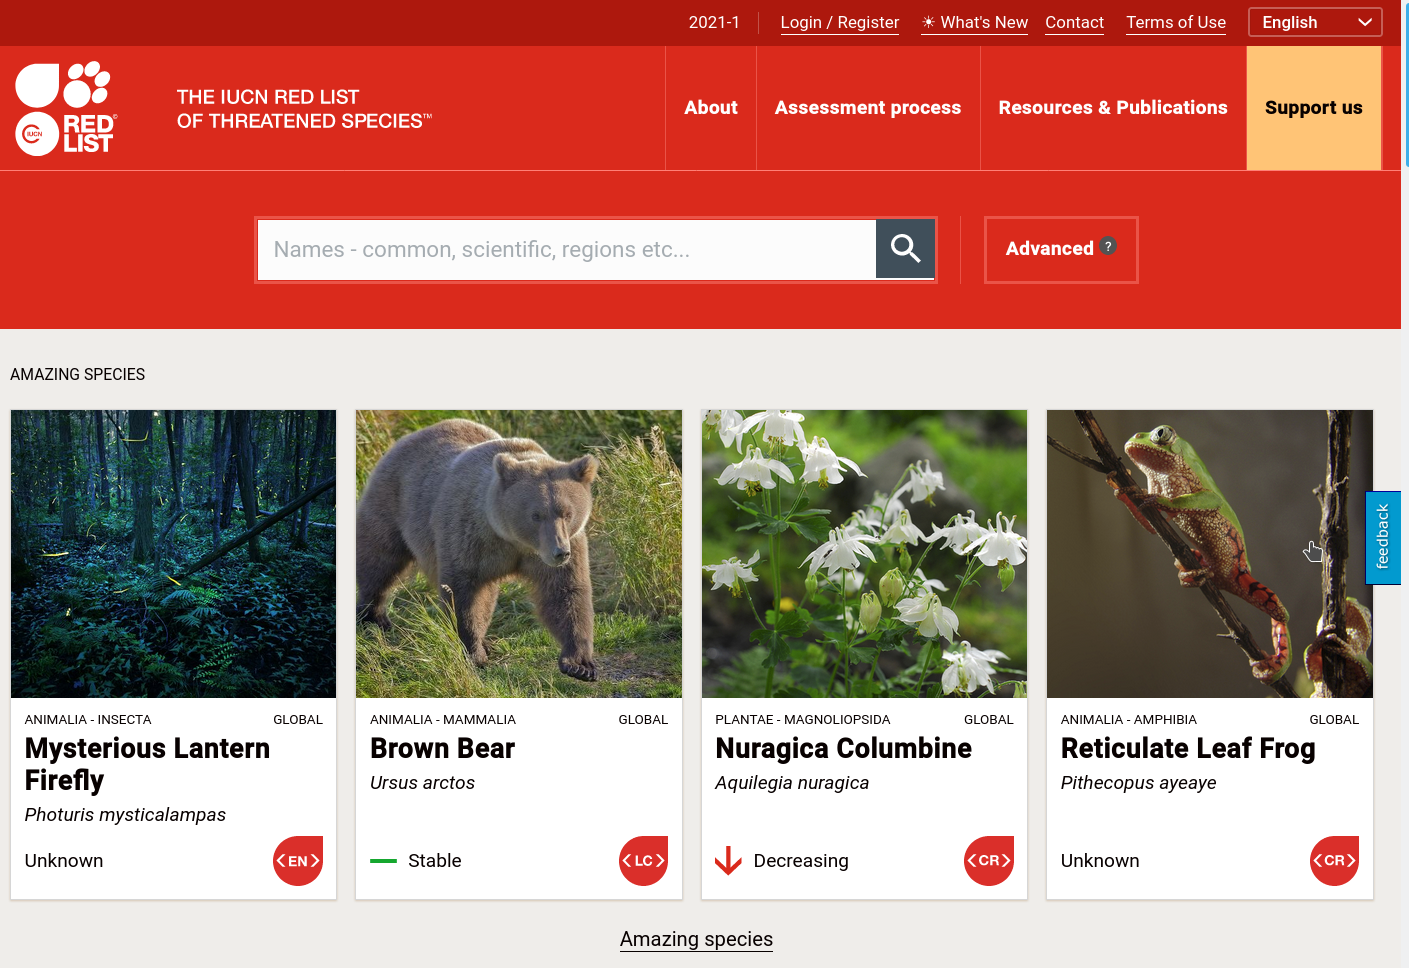Click the magnifying glass search icon

[905, 249]
